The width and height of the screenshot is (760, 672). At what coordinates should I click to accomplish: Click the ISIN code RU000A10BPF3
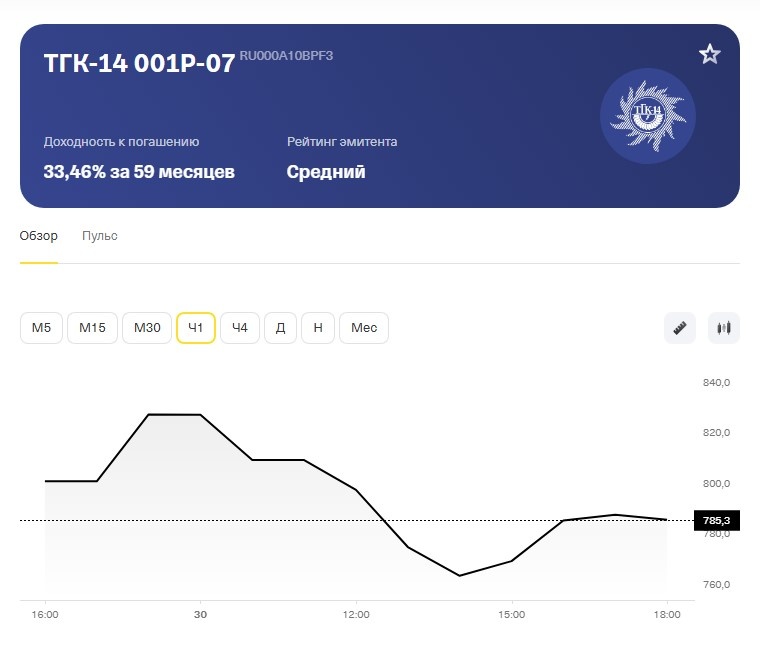(286, 56)
